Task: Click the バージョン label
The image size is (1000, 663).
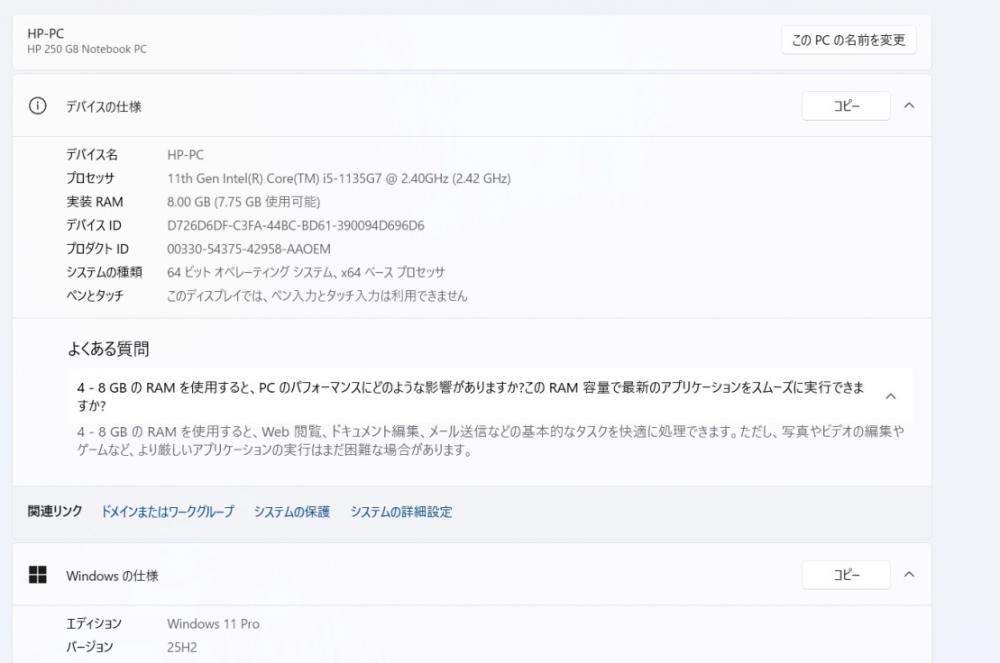Action: click(x=90, y=647)
